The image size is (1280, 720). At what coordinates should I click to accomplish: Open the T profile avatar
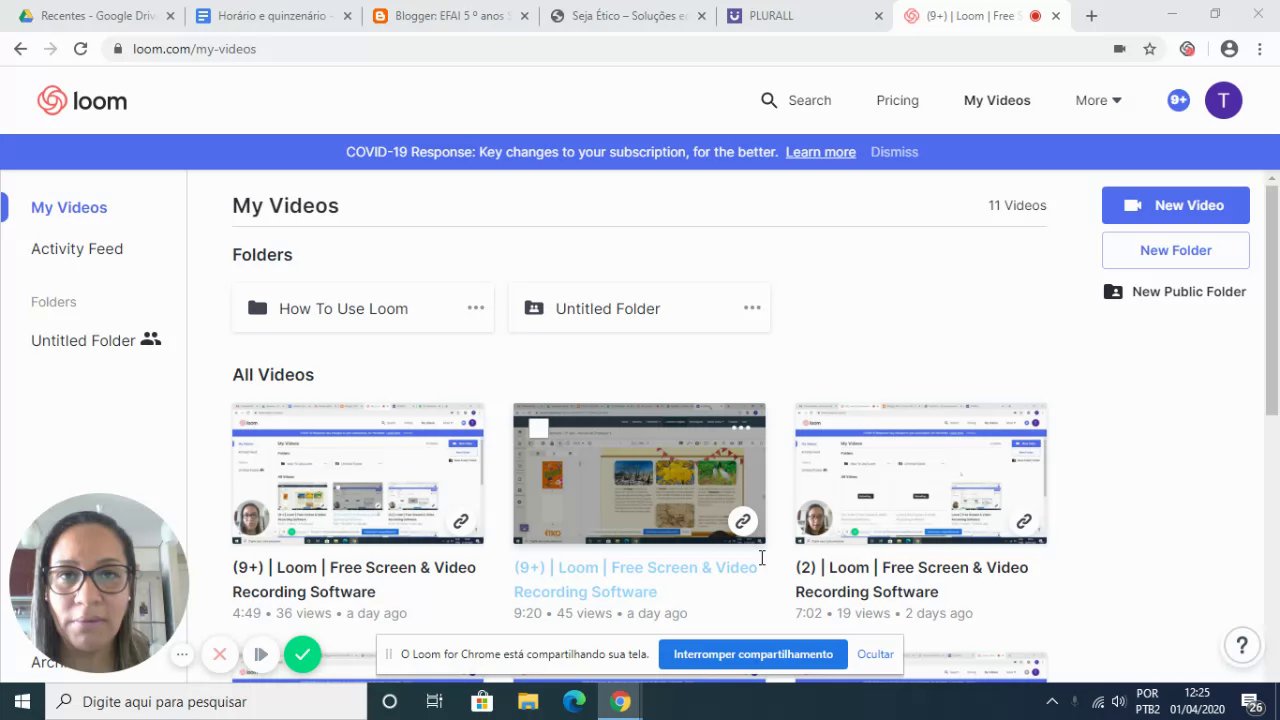(1223, 100)
